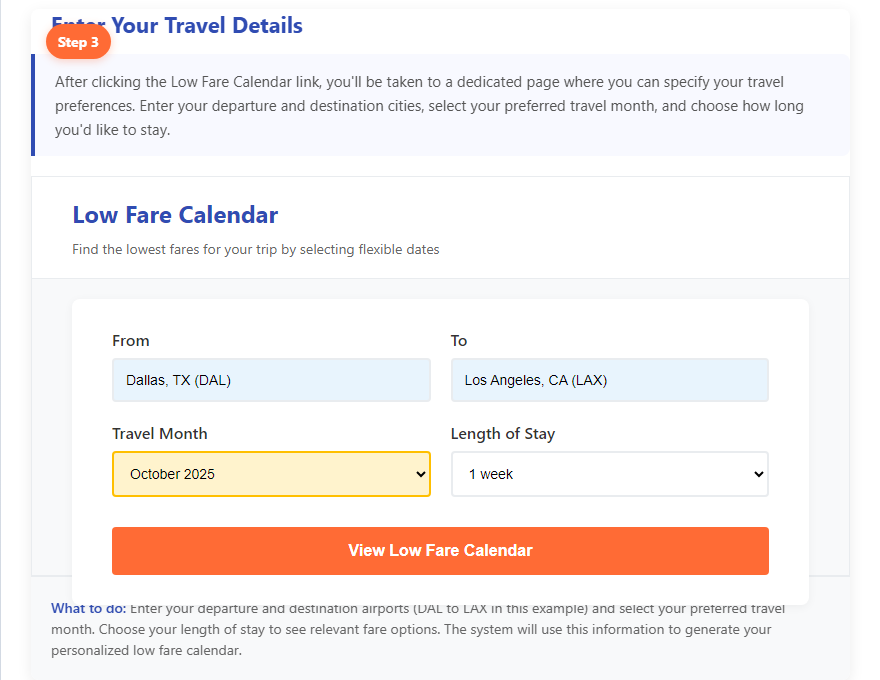Click the To label
Image resolution: width=880 pixels, height=680 pixels.
(459, 341)
